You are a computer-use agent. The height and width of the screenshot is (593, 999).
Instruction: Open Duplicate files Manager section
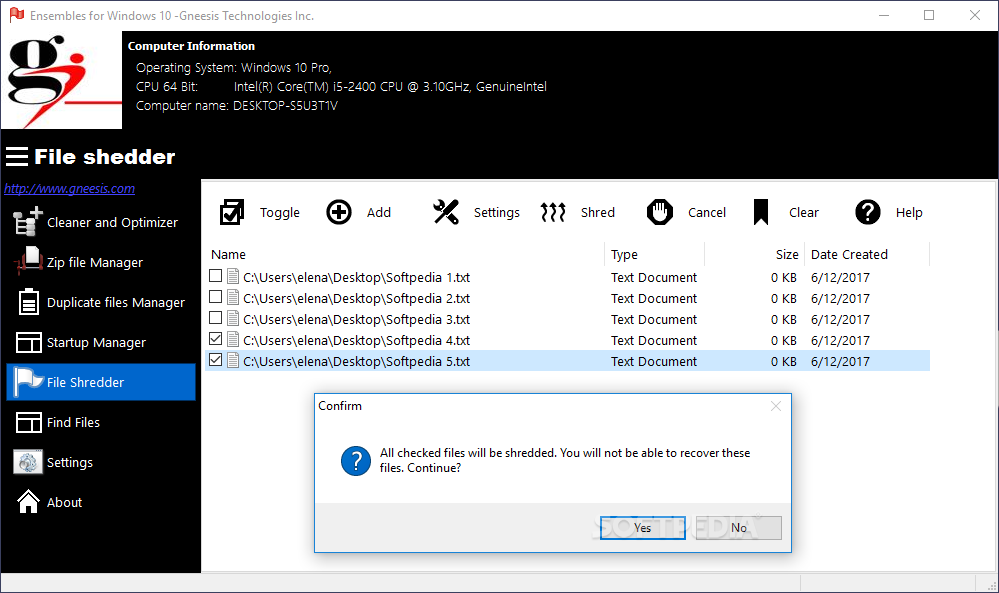click(116, 303)
